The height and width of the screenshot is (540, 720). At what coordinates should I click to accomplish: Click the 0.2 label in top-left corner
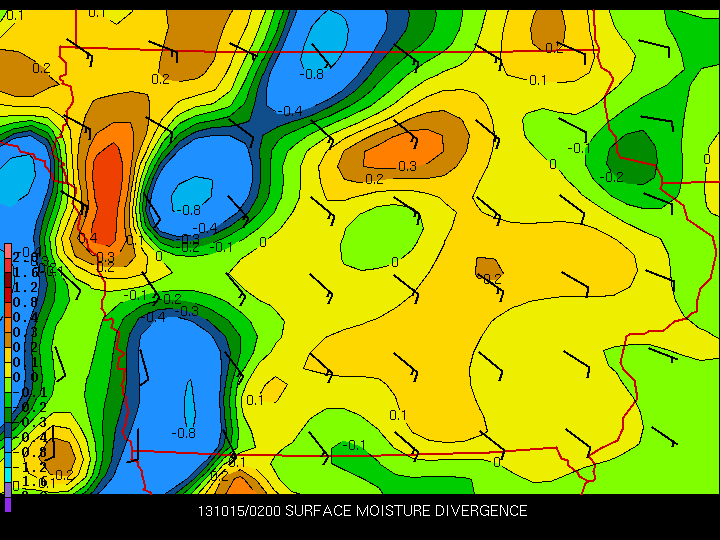[41, 68]
